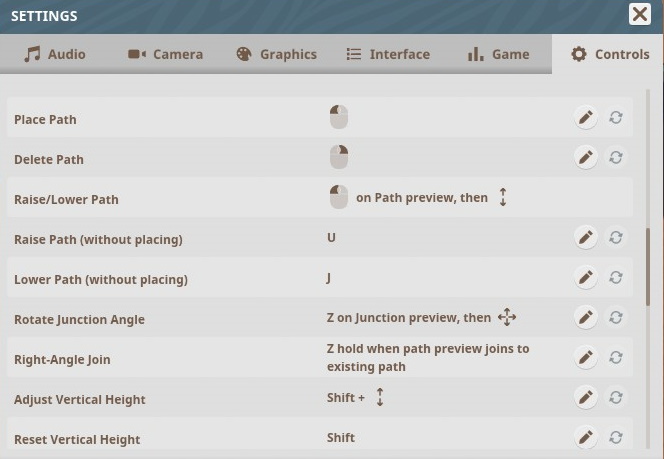
Task: Open the Game settings tab
Action: point(498,54)
